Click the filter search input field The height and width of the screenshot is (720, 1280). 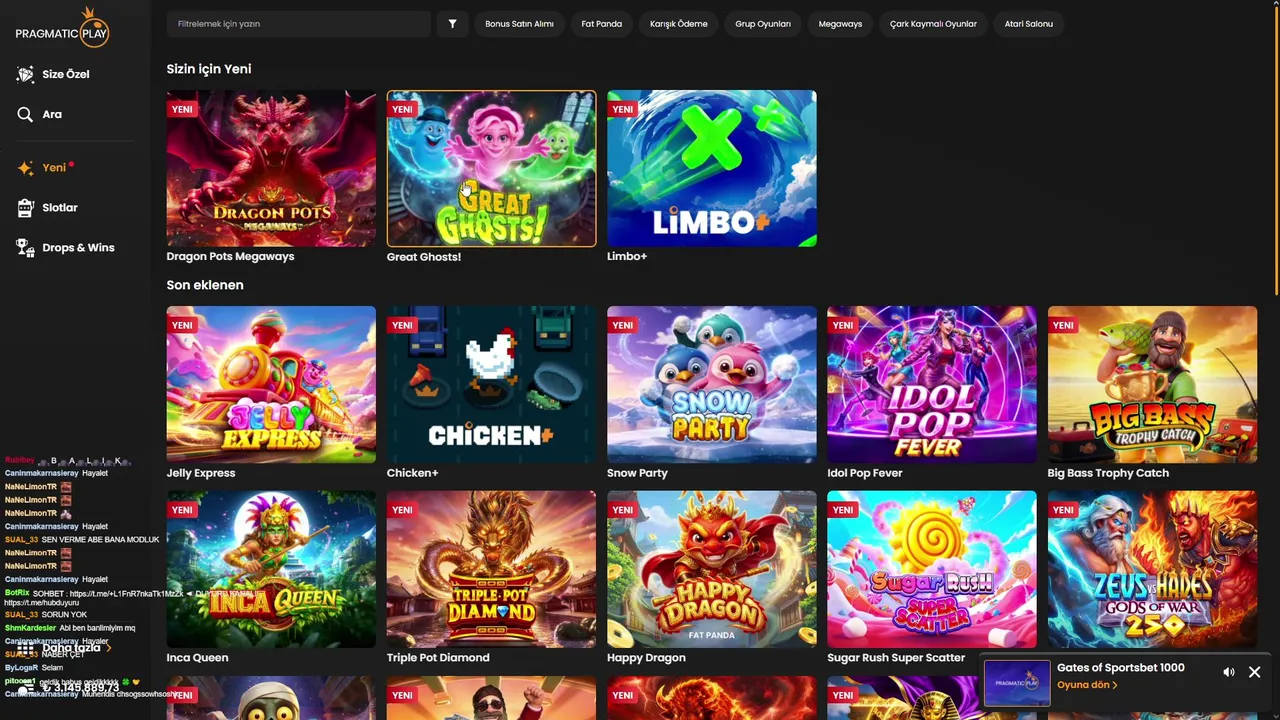[x=298, y=24]
